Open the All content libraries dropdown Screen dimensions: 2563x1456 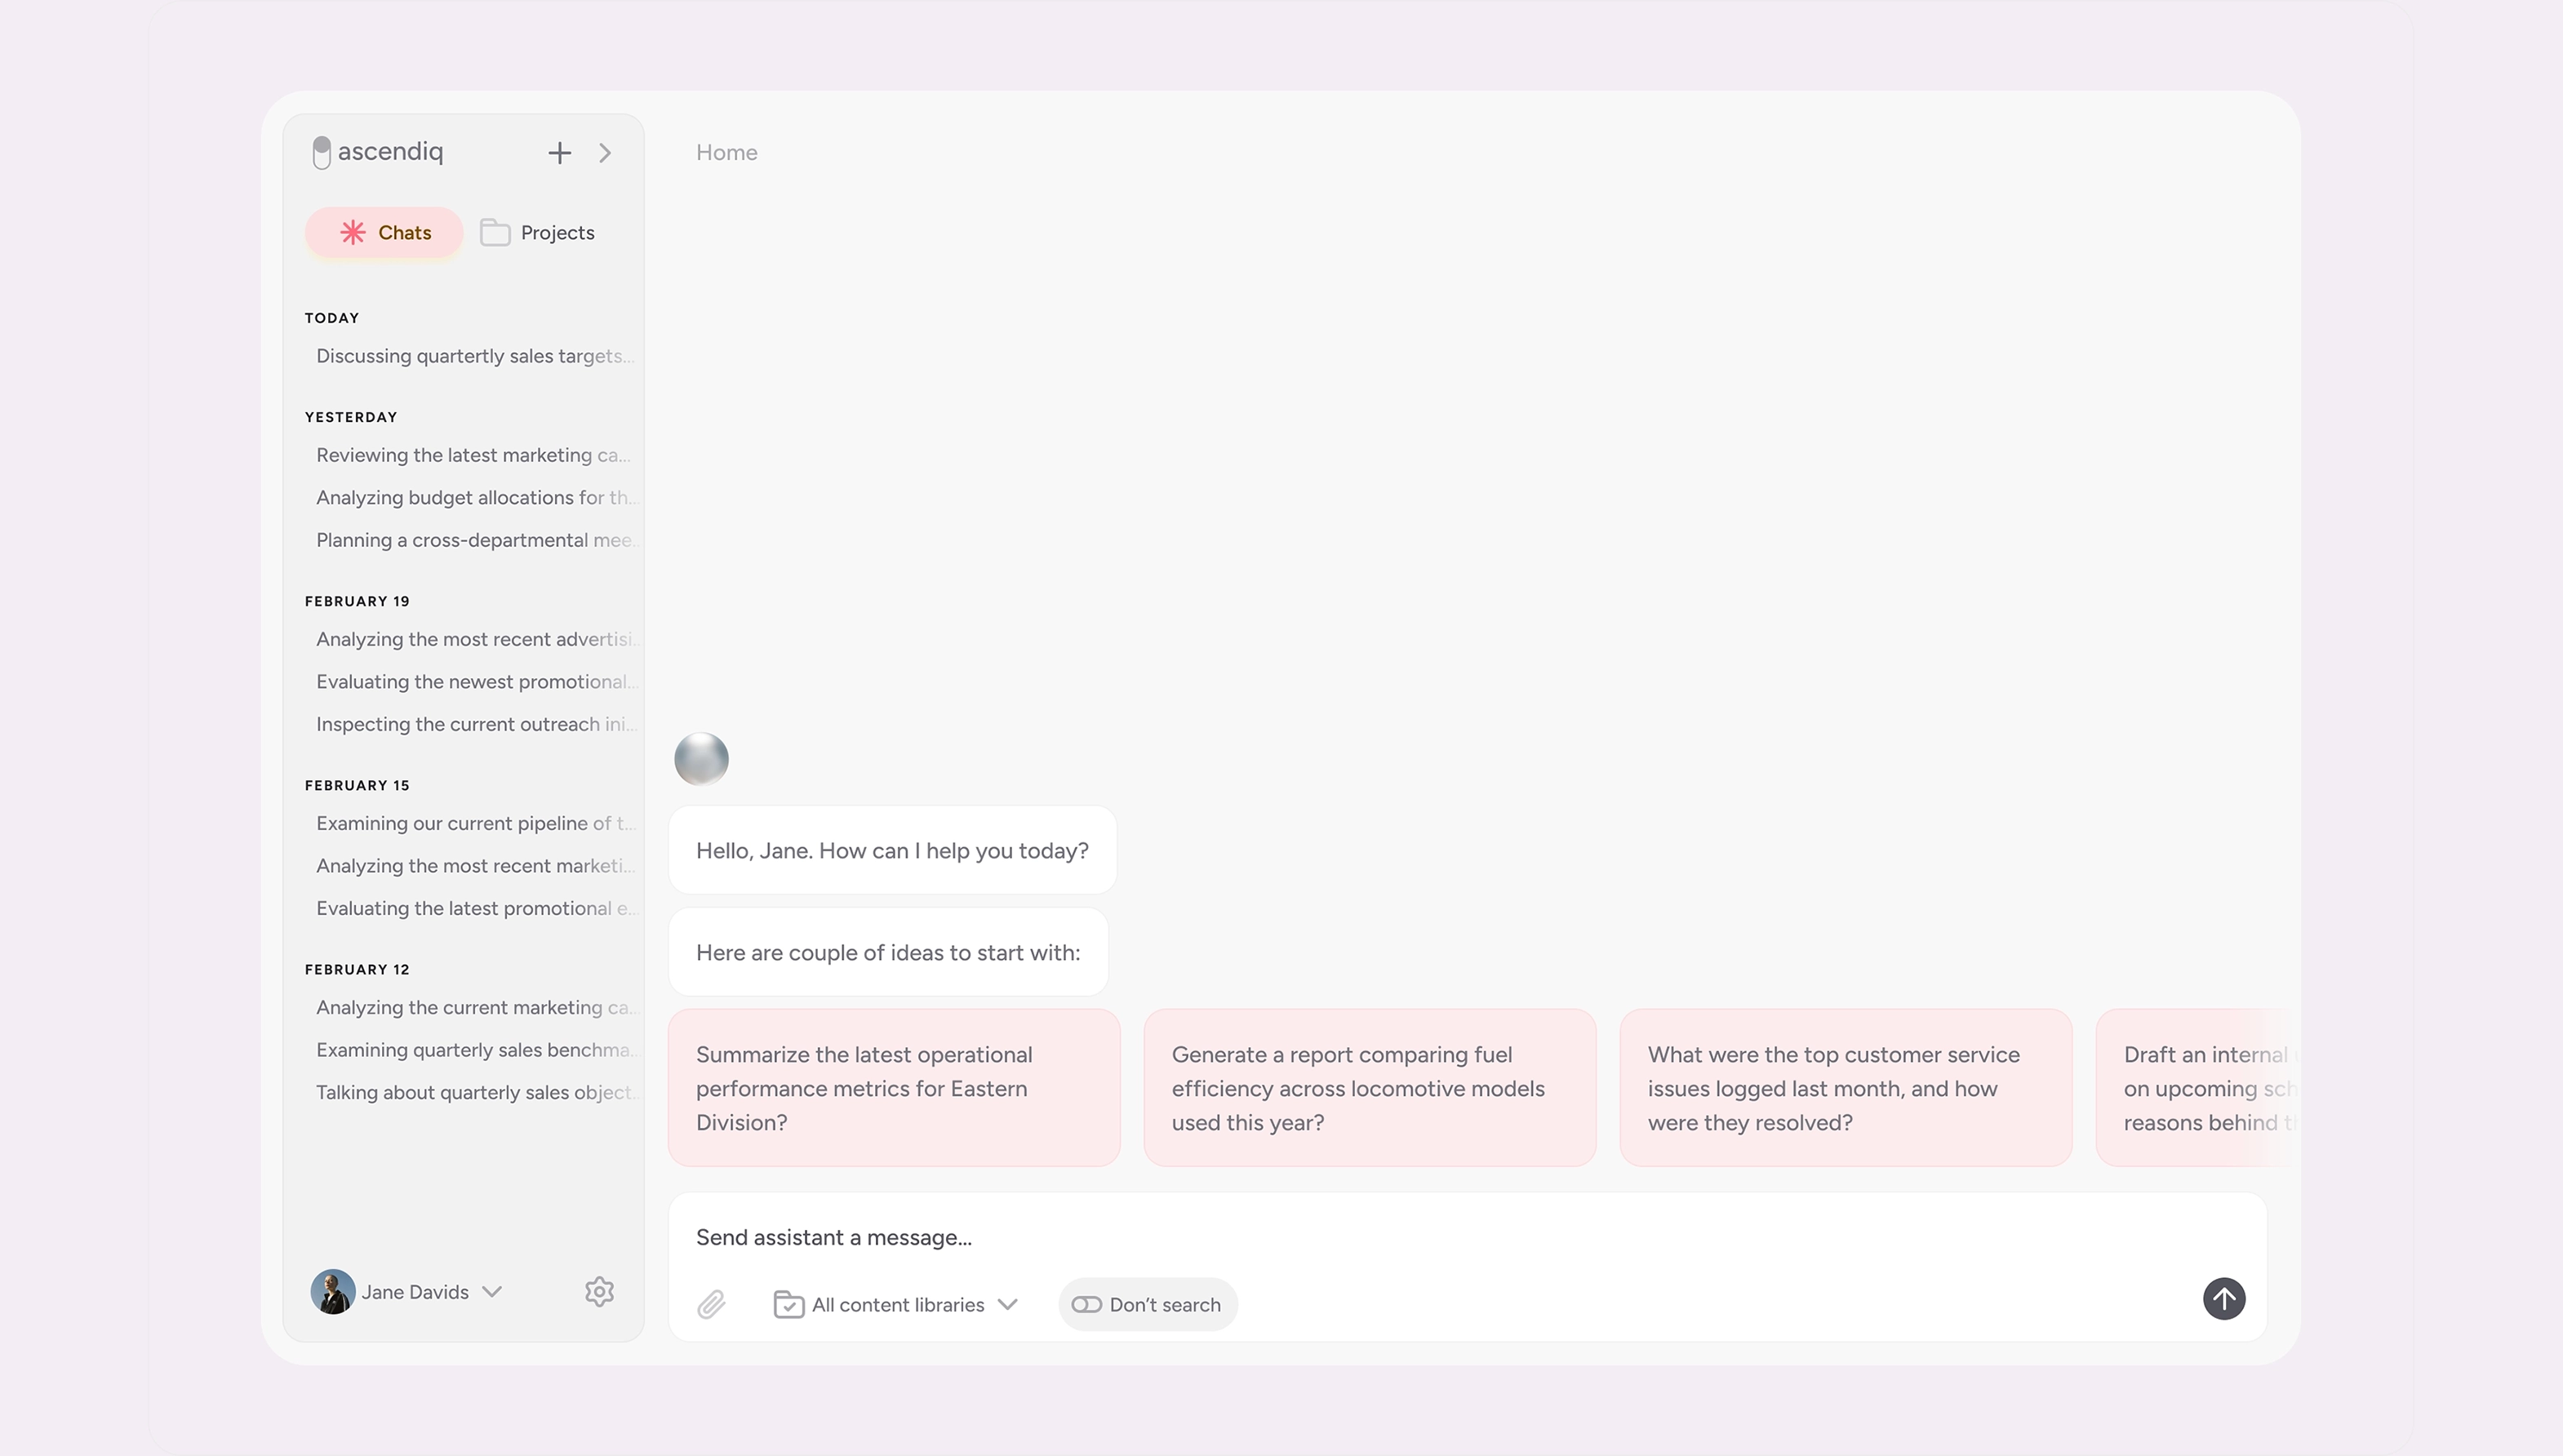[897, 1304]
